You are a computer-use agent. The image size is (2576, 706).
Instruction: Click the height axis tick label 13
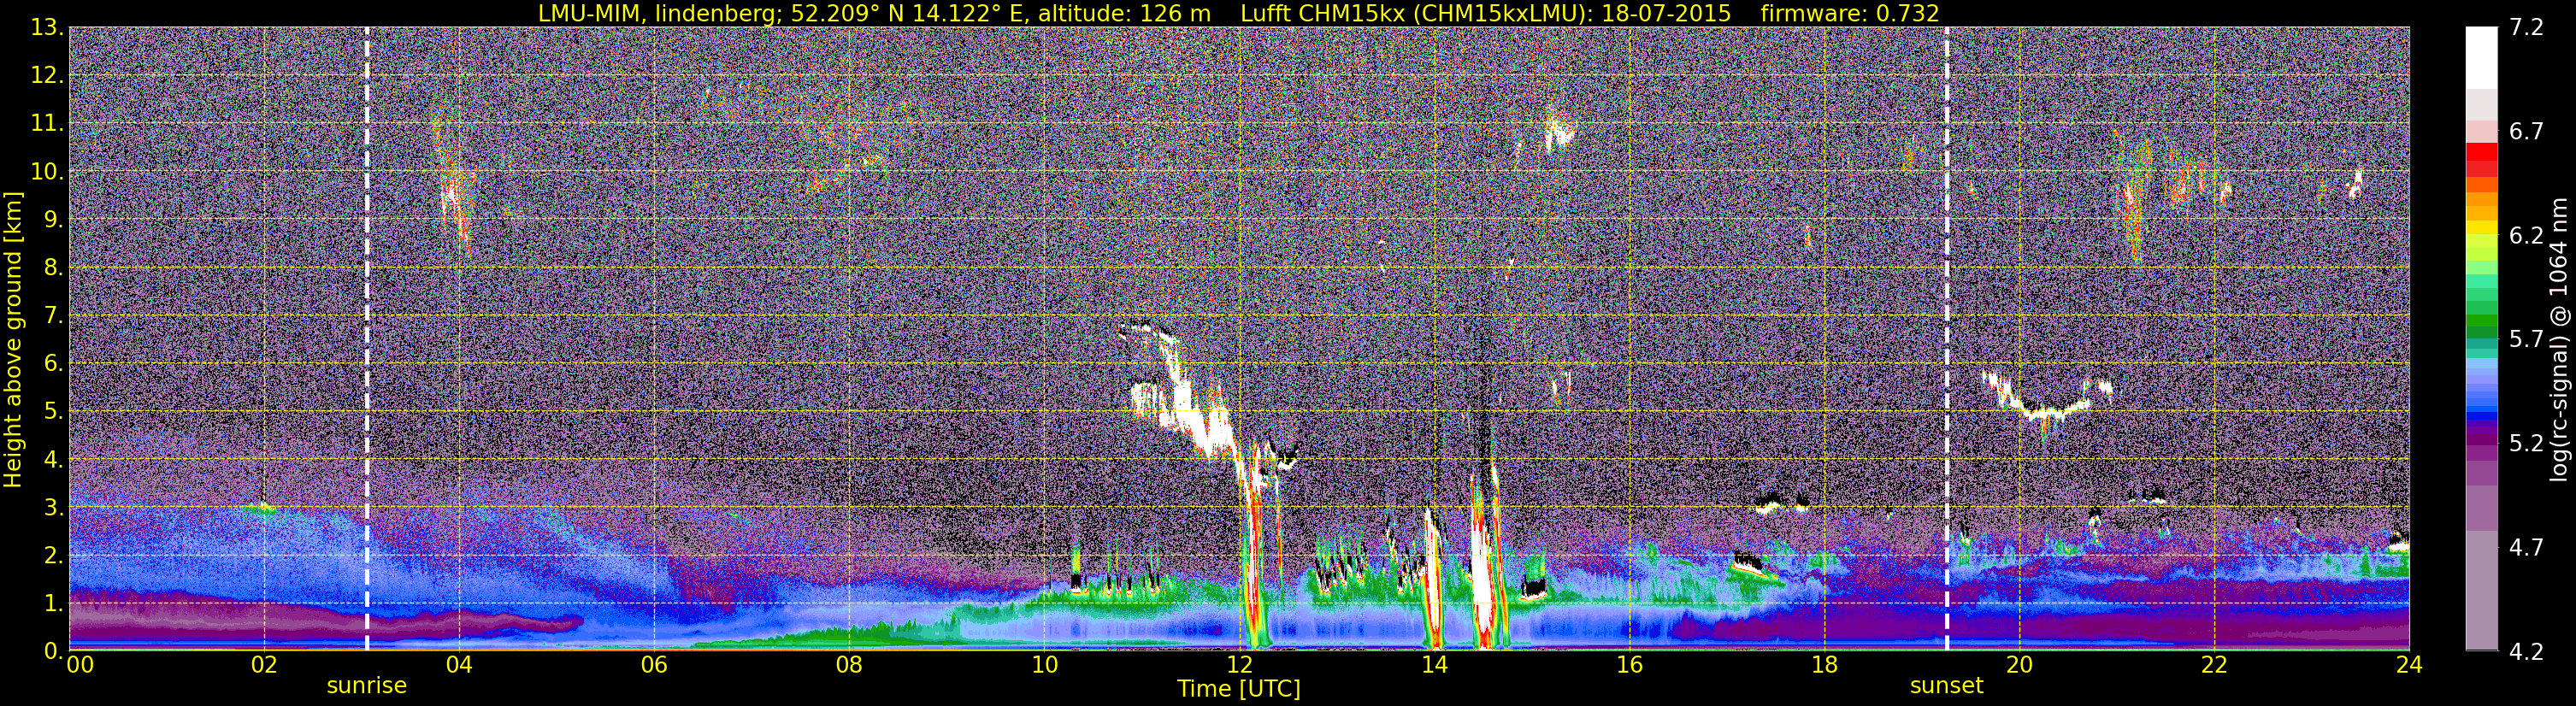click(x=47, y=27)
